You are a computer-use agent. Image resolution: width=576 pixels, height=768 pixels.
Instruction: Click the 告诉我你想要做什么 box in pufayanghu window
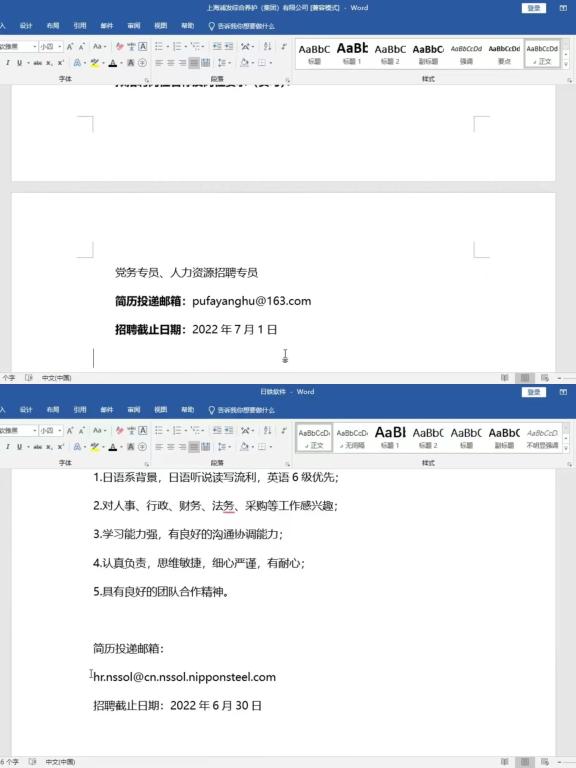pyautogui.click(x=241, y=25)
